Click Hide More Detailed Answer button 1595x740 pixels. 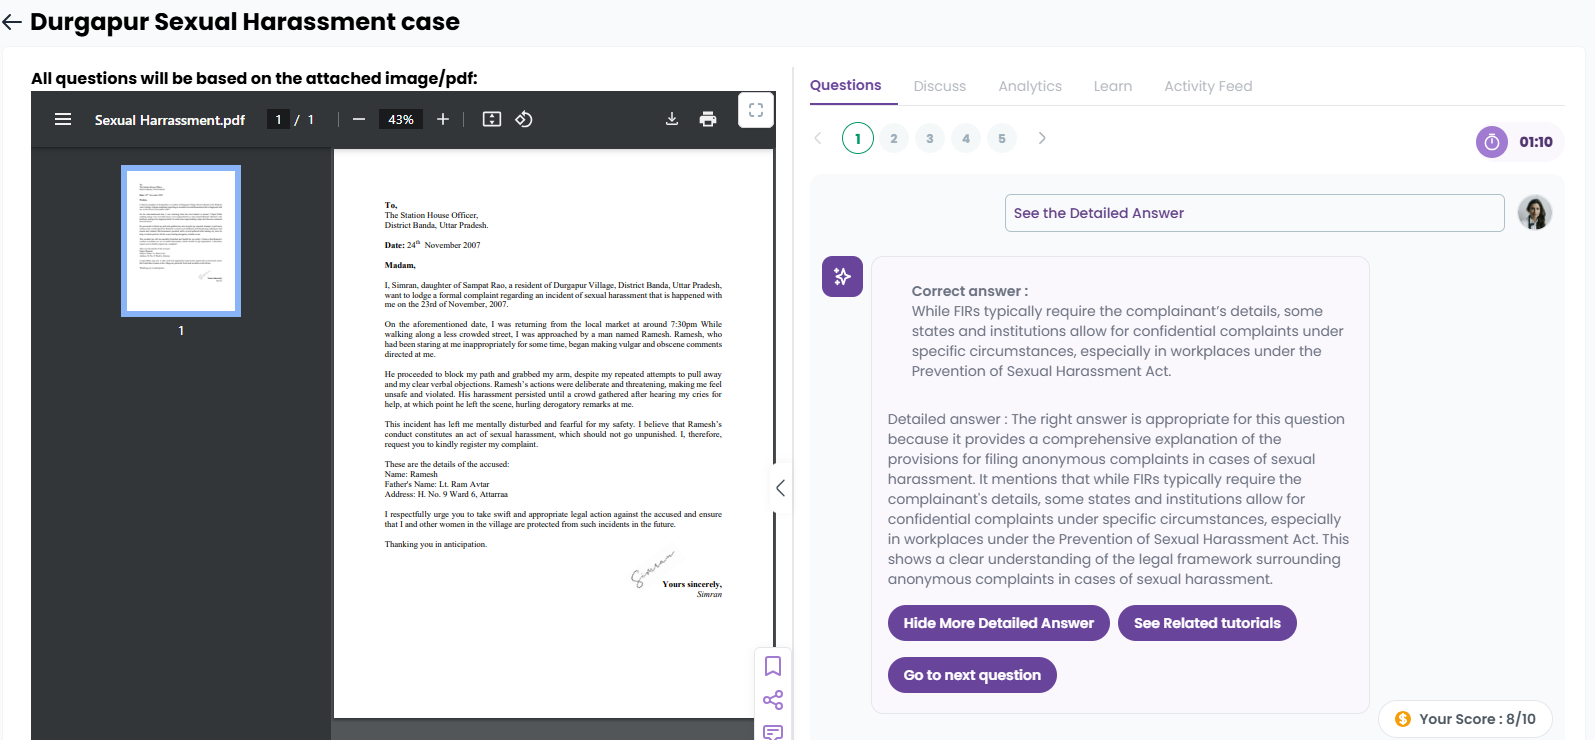998,623
